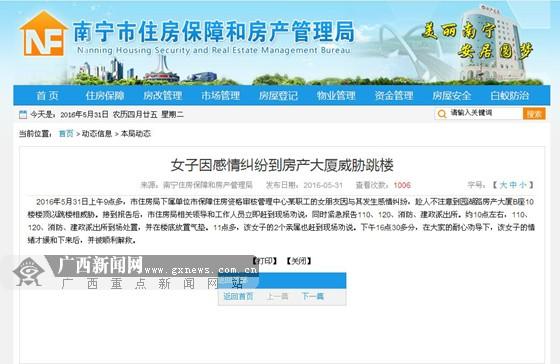Open the 首页 navigation item
This screenshot has width=560, height=364.
[x=47, y=95]
